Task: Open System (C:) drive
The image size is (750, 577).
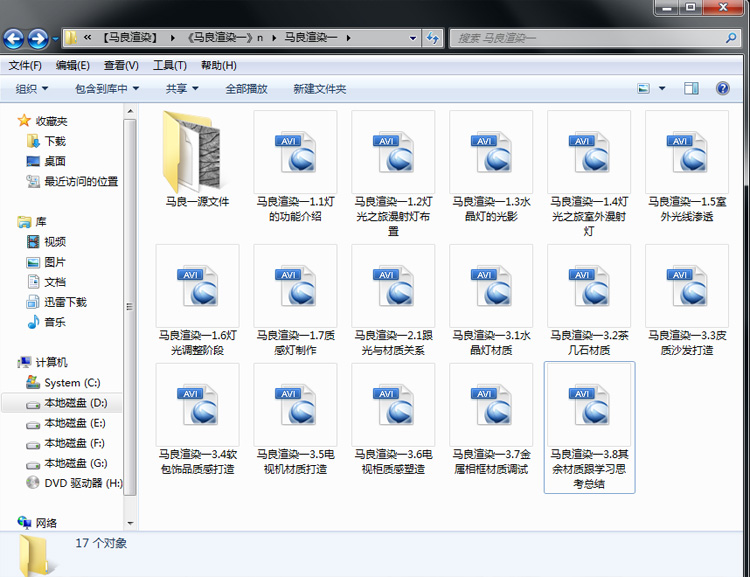Action: click(72, 383)
